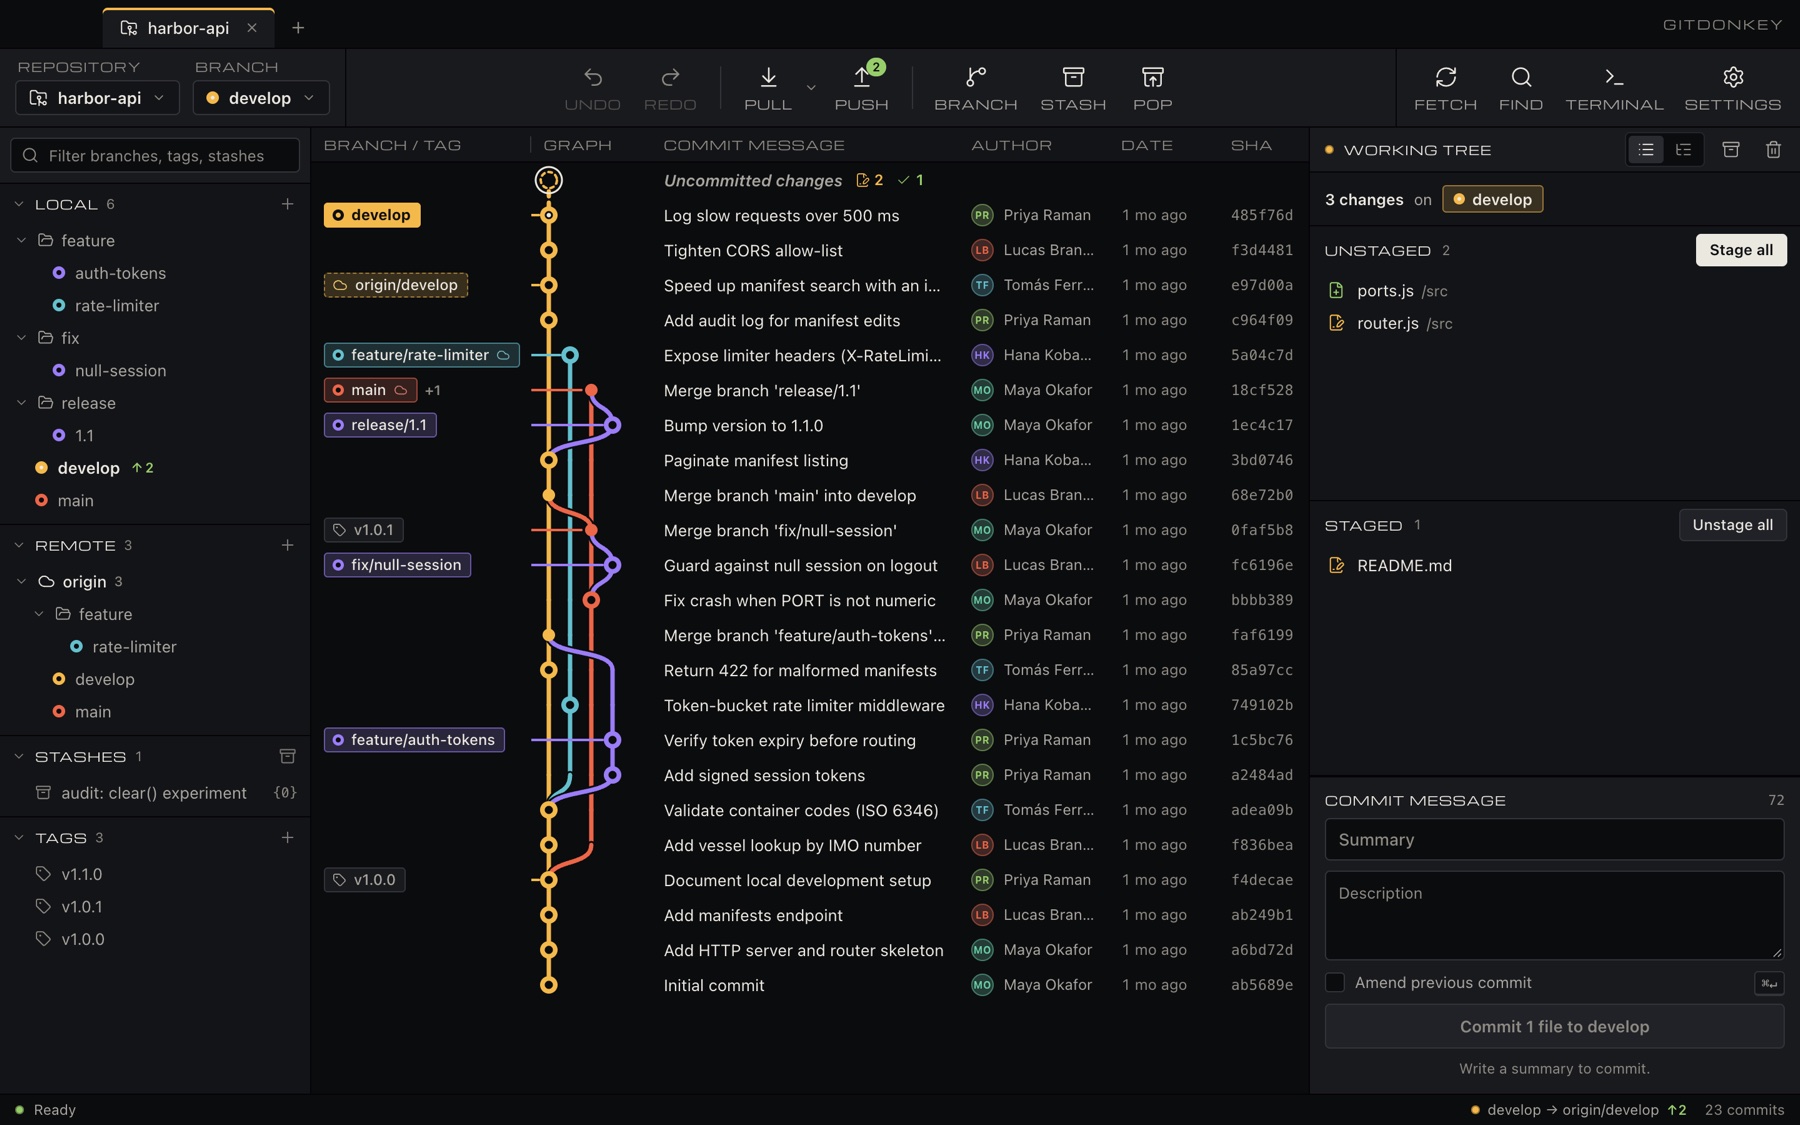Image resolution: width=1800 pixels, height=1125 pixels.
Task: Collapse the TAGS section
Action: [19, 837]
